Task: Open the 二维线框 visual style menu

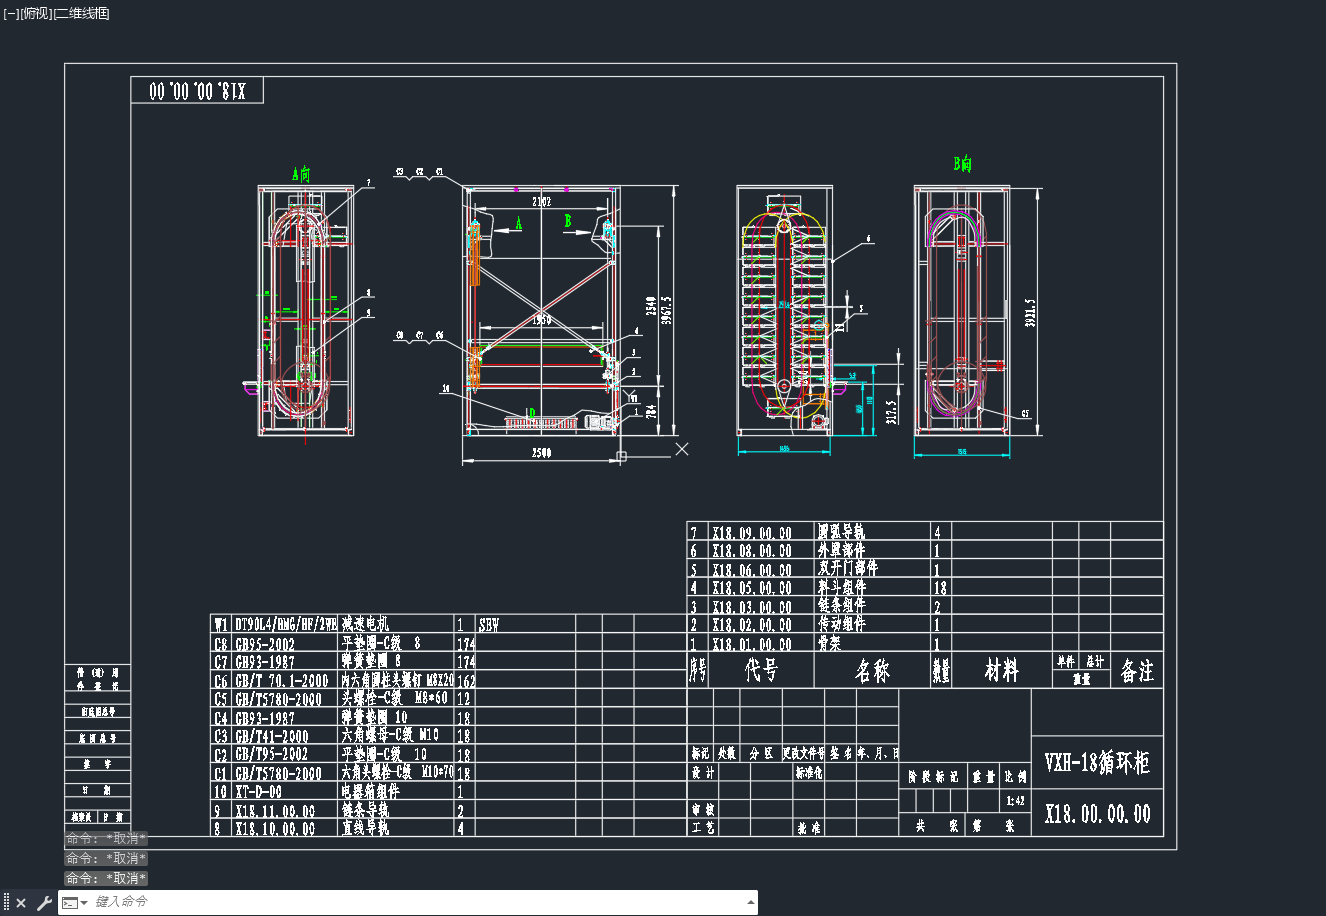Action: (81, 13)
